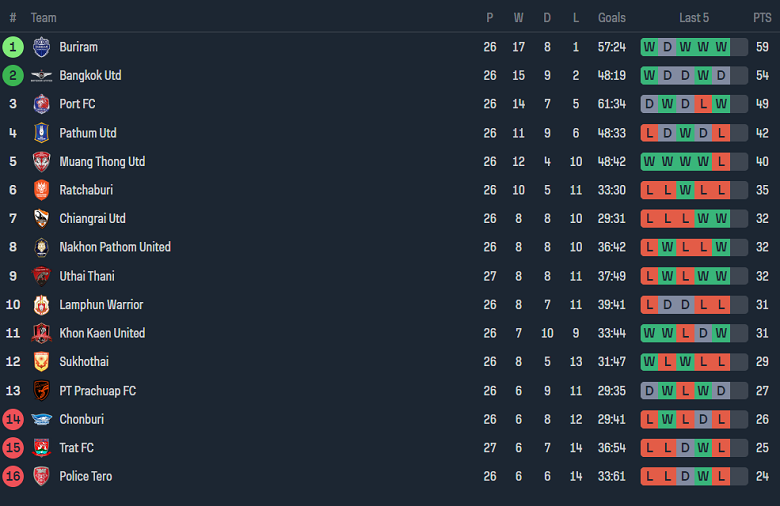Sort table by PTS column header

(x=762, y=18)
